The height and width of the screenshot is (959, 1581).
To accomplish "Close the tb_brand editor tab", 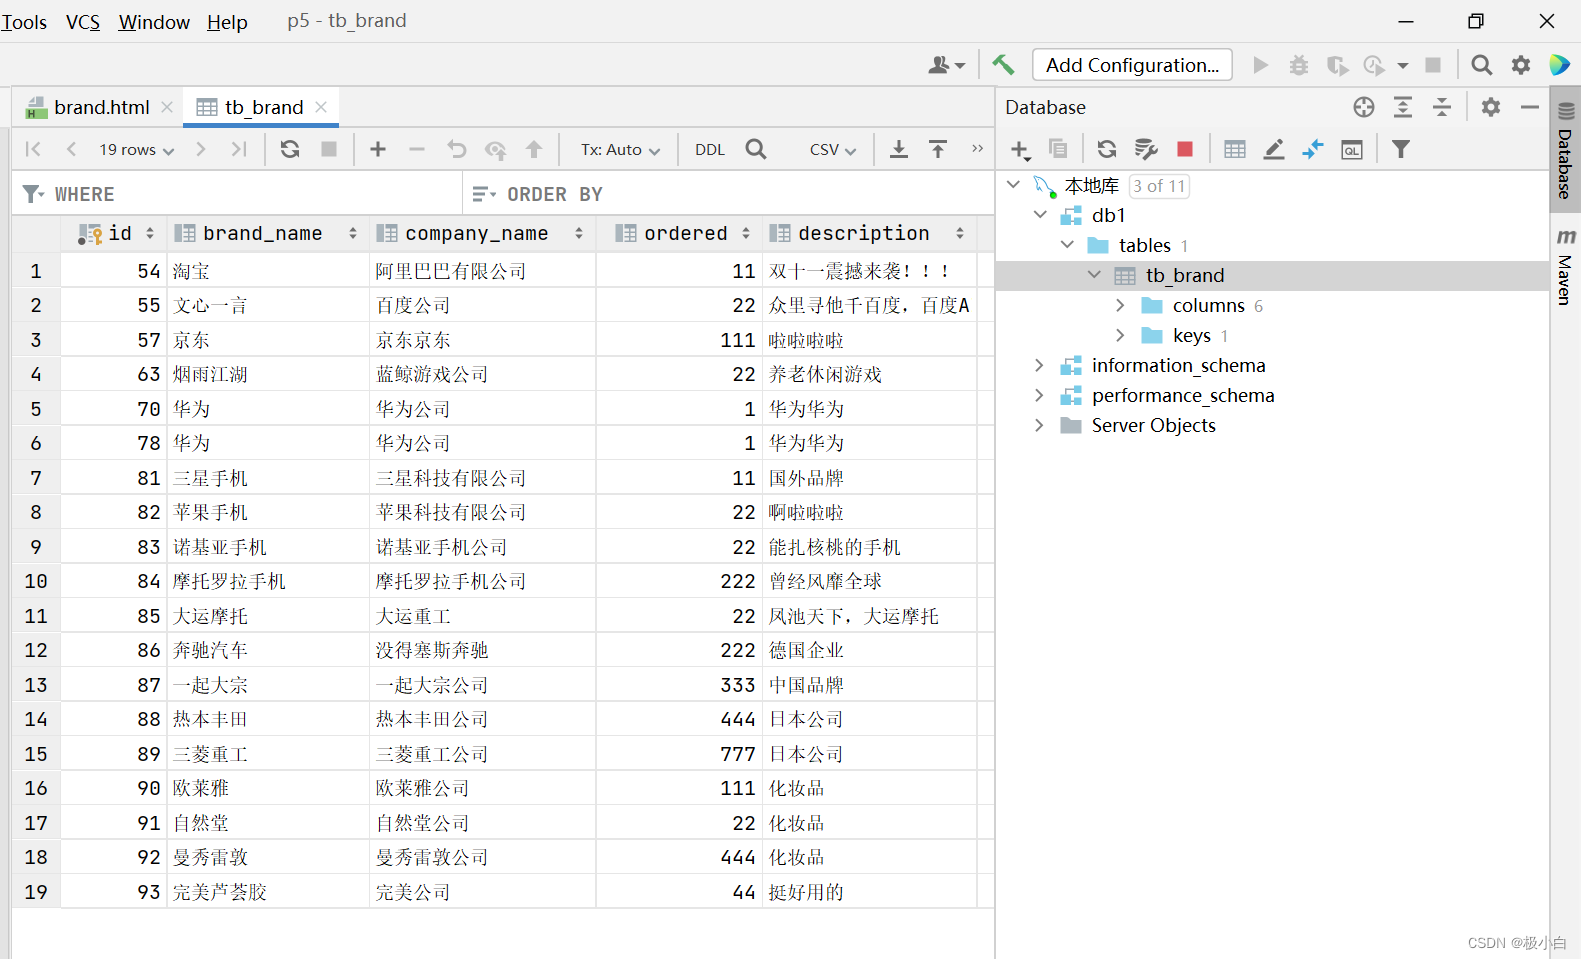I will click(321, 107).
